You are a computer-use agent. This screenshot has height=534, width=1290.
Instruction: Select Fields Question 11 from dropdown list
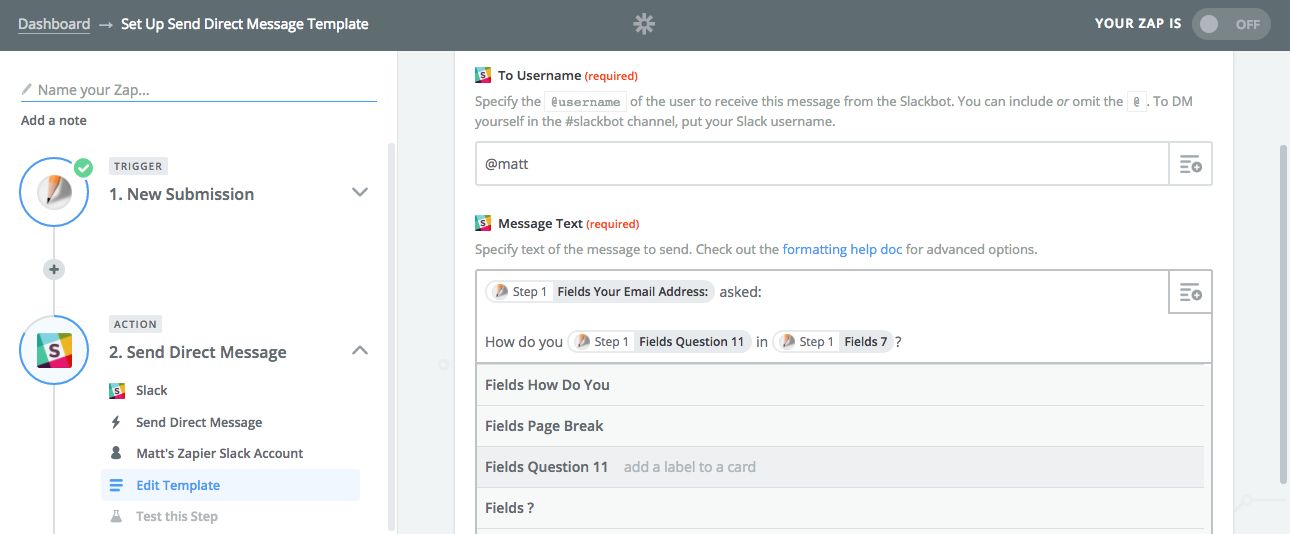(546, 467)
